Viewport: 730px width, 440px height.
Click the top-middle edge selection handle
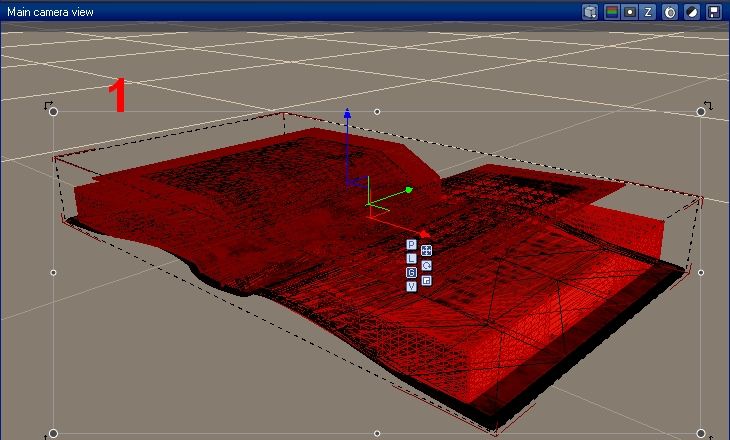tap(377, 112)
